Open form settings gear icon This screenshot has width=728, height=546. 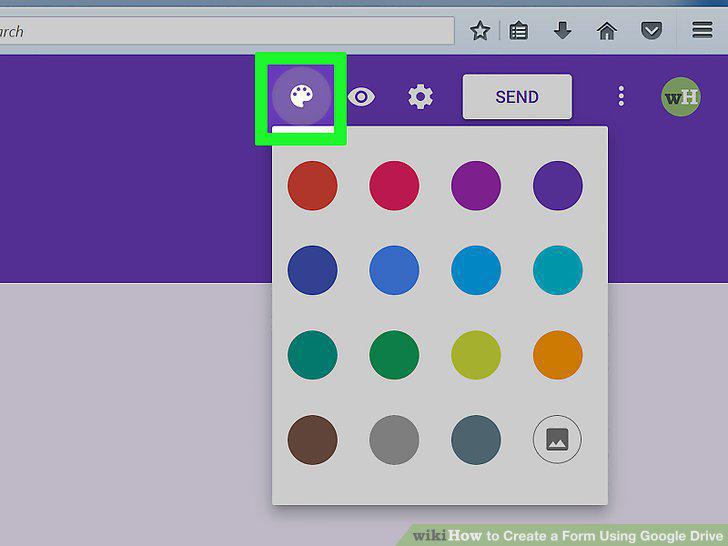pos(420,97)
